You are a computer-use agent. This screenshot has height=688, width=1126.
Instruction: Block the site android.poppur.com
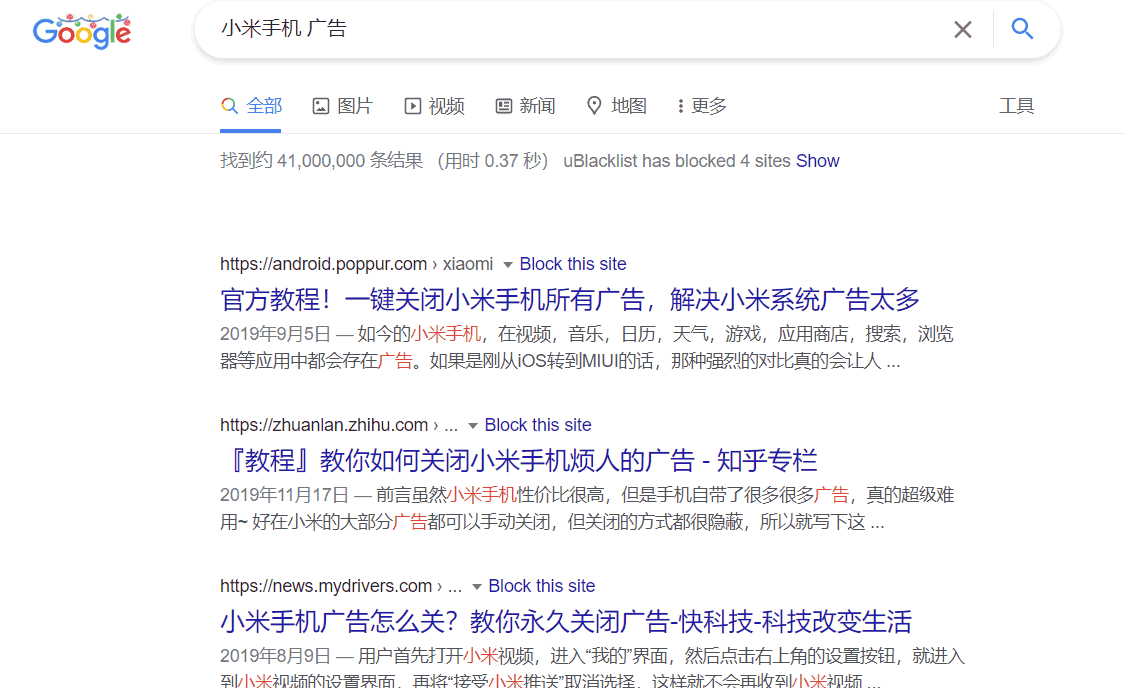coord(573,264)
